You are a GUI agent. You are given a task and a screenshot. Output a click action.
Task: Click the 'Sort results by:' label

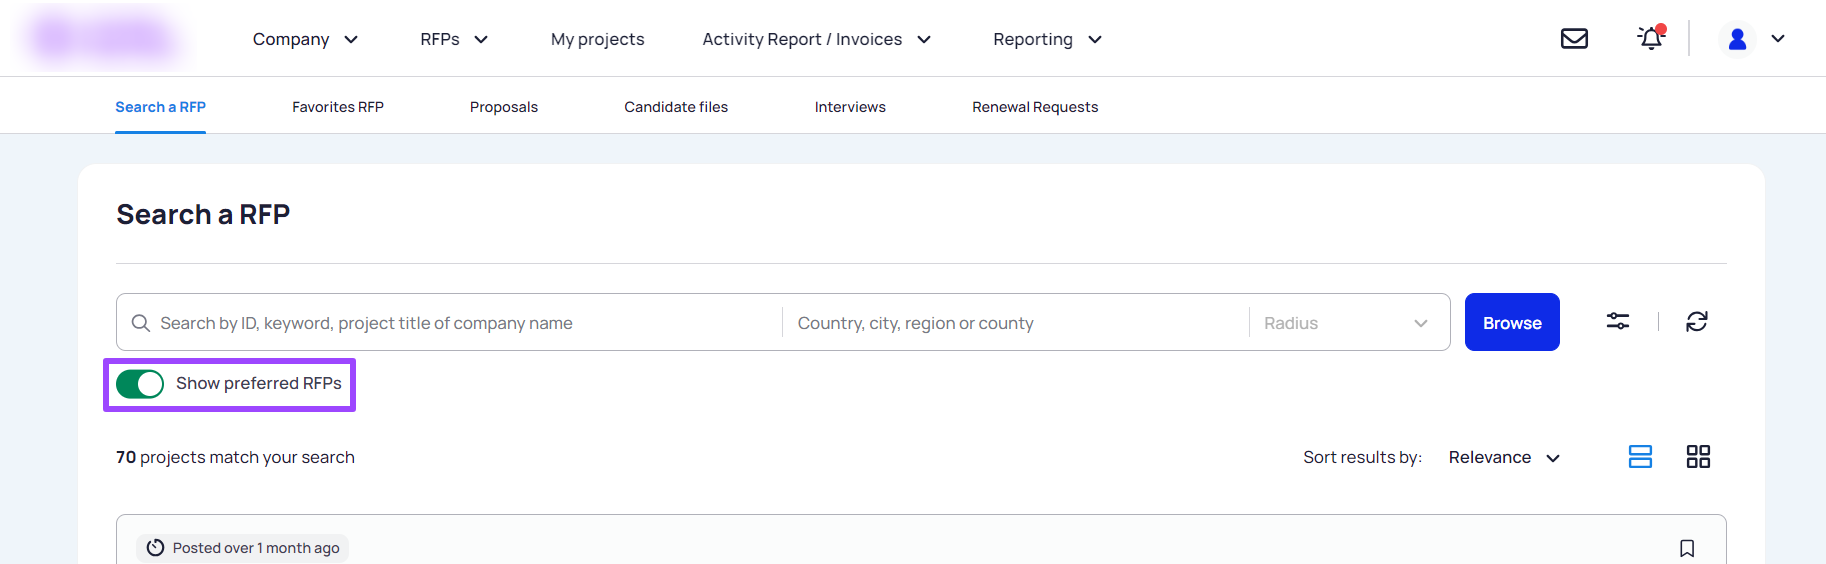click(1362, 457)
